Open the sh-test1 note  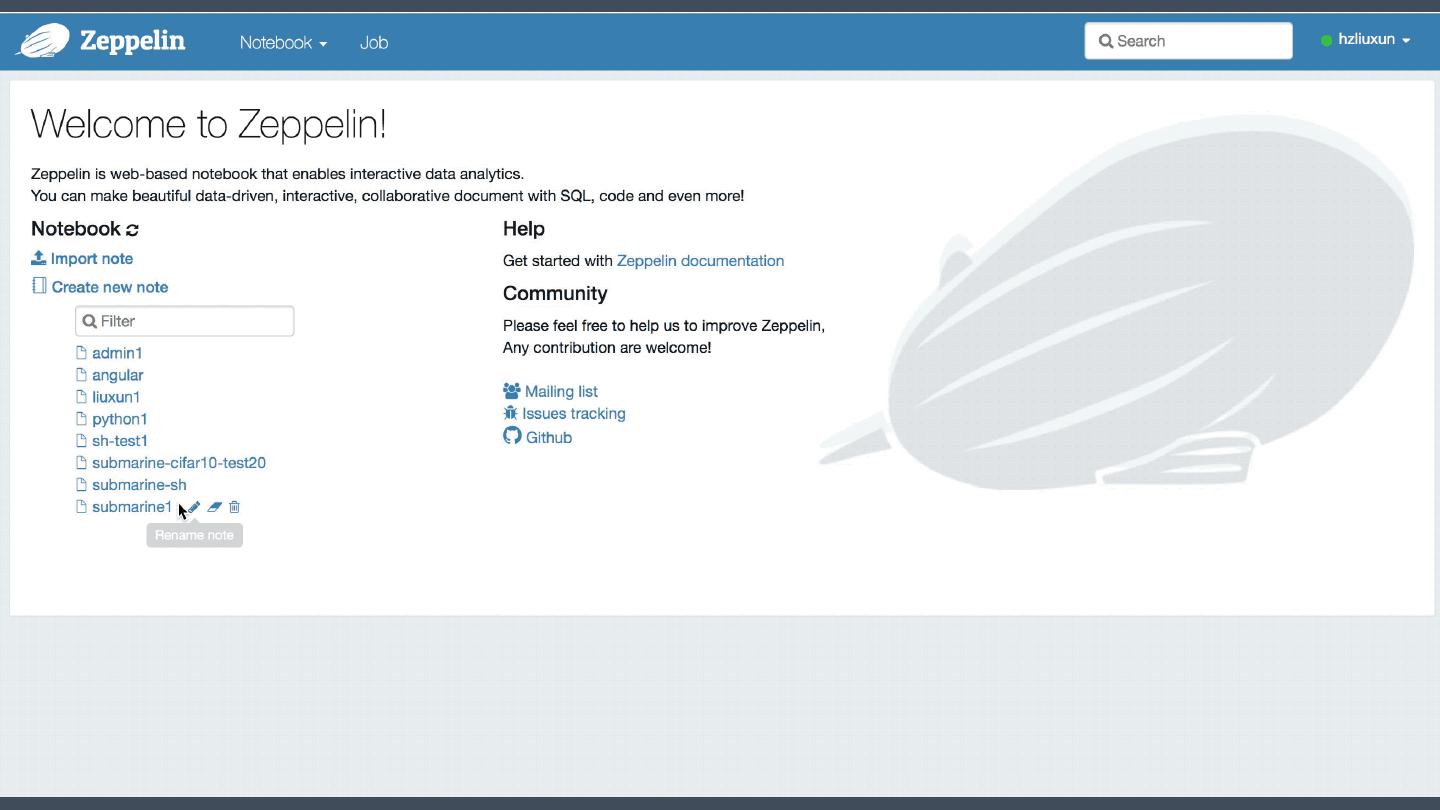tap(120, 441)
